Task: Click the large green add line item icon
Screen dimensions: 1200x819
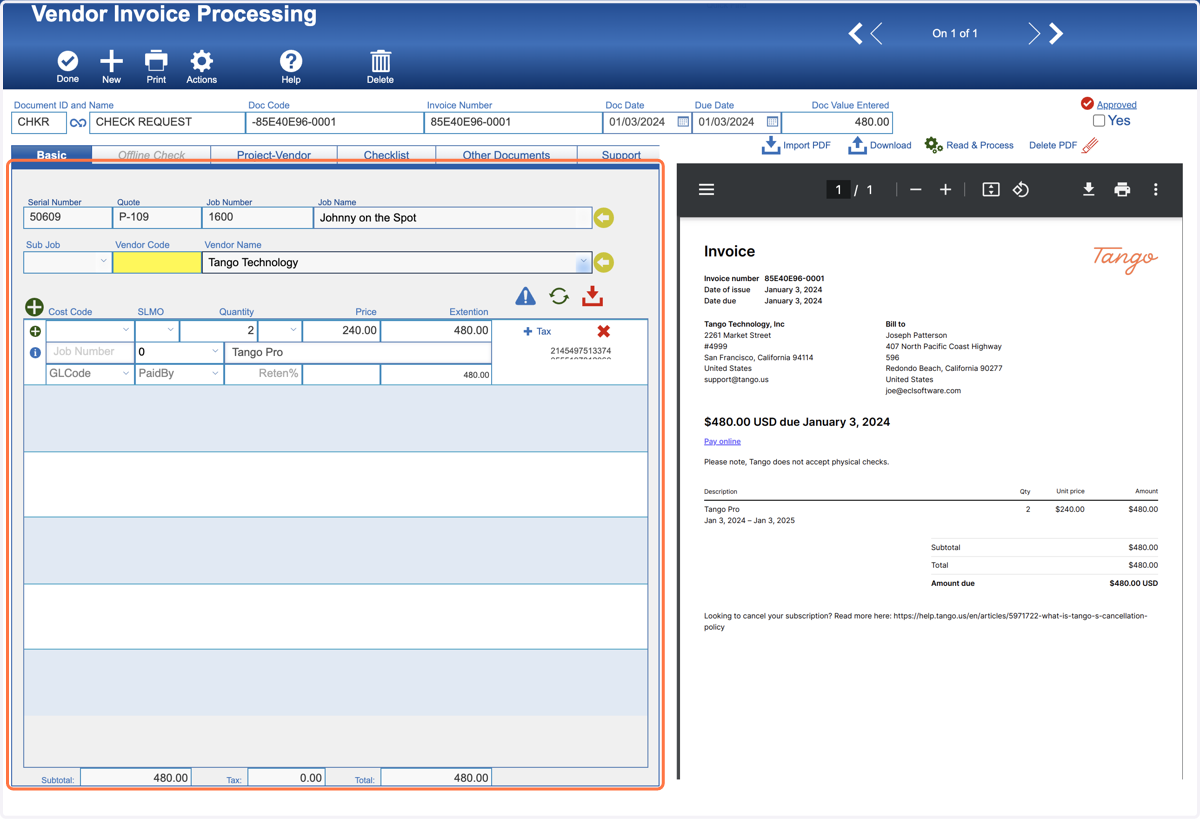Action: 34,307
